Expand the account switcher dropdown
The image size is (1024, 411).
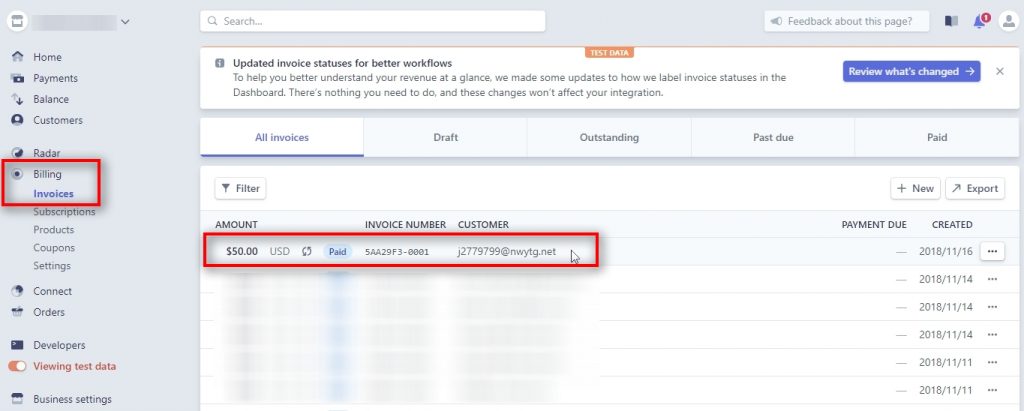[124, 21]
